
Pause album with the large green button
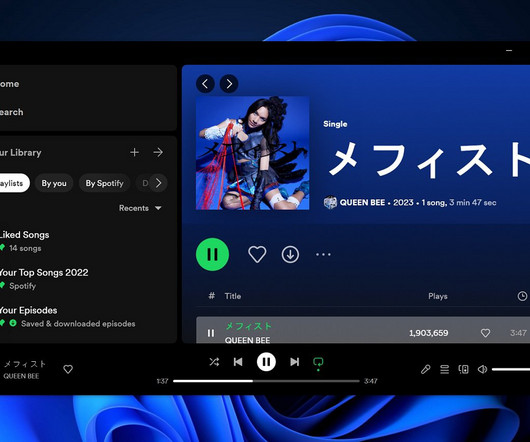click(x=212, y=254)
